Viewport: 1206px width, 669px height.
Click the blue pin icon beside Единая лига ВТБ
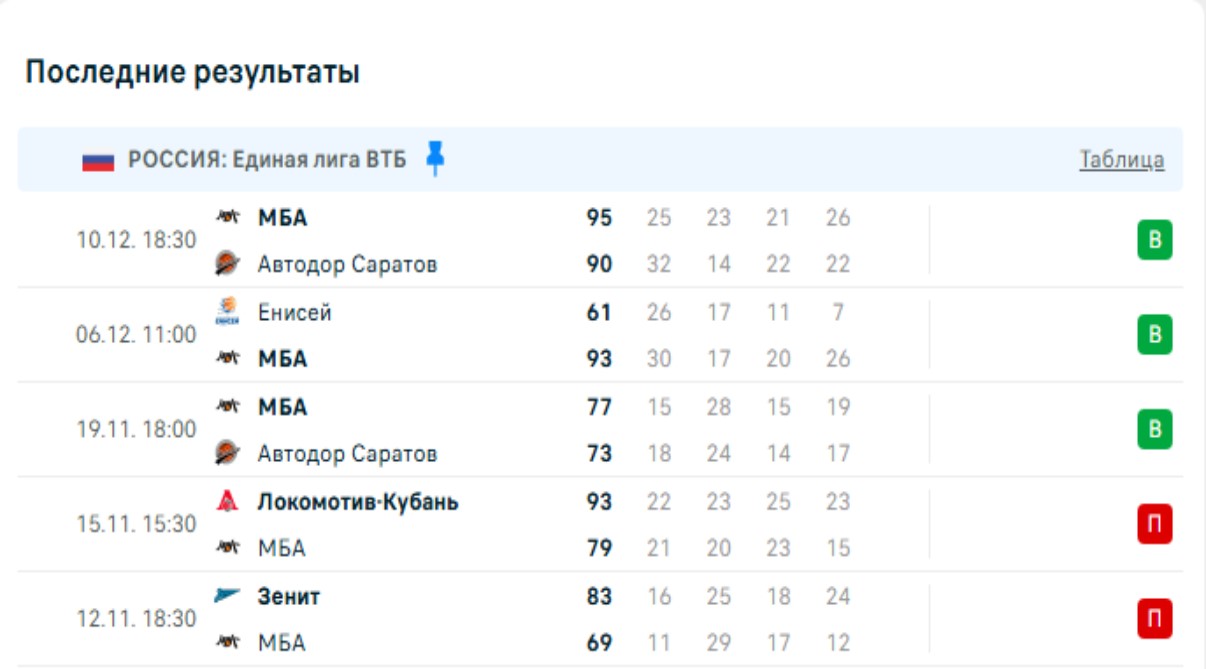pos(434,159)
